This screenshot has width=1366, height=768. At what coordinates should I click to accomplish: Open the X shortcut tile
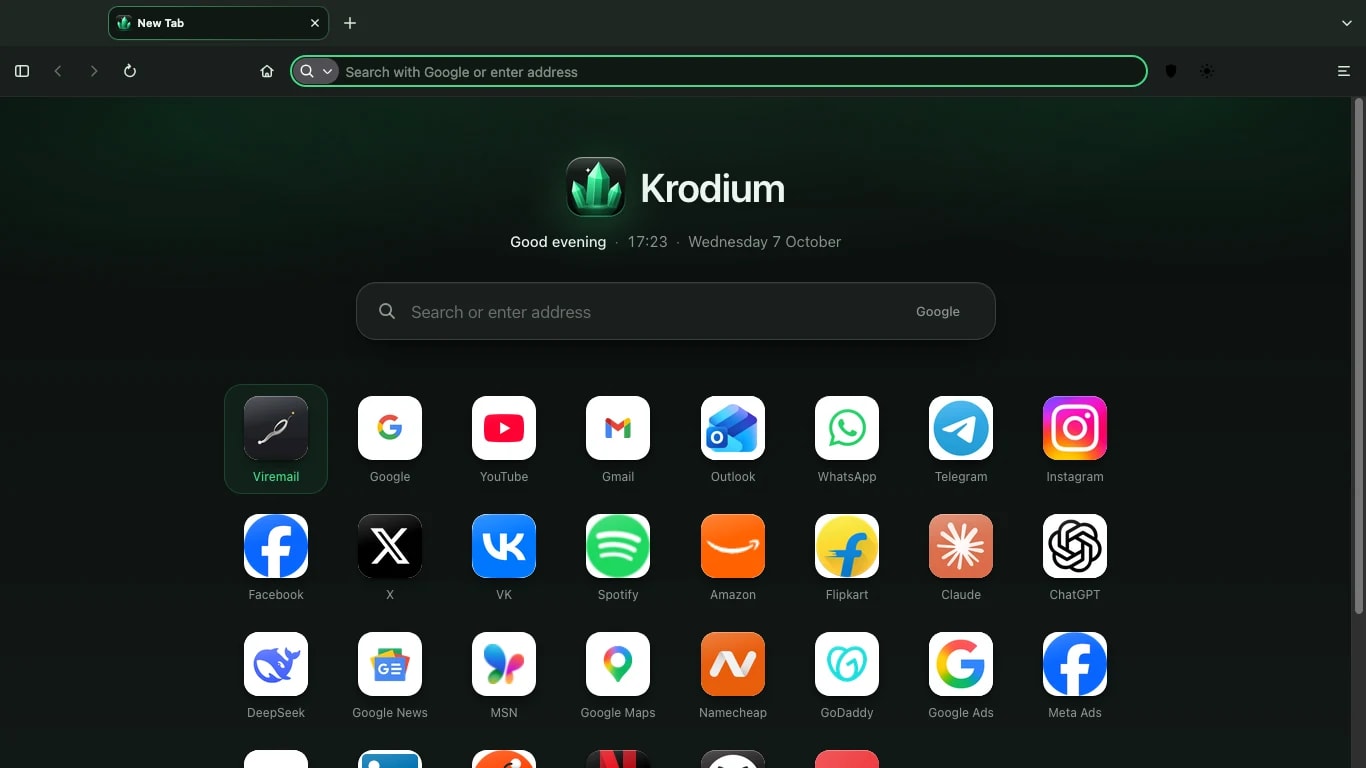(x=390, y=557)
